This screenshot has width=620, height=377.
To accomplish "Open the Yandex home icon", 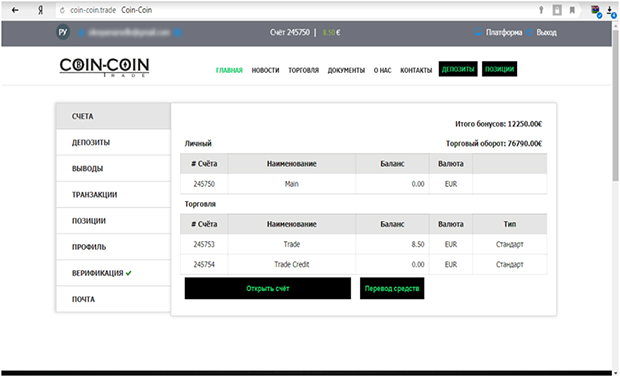I will (40, 10).
